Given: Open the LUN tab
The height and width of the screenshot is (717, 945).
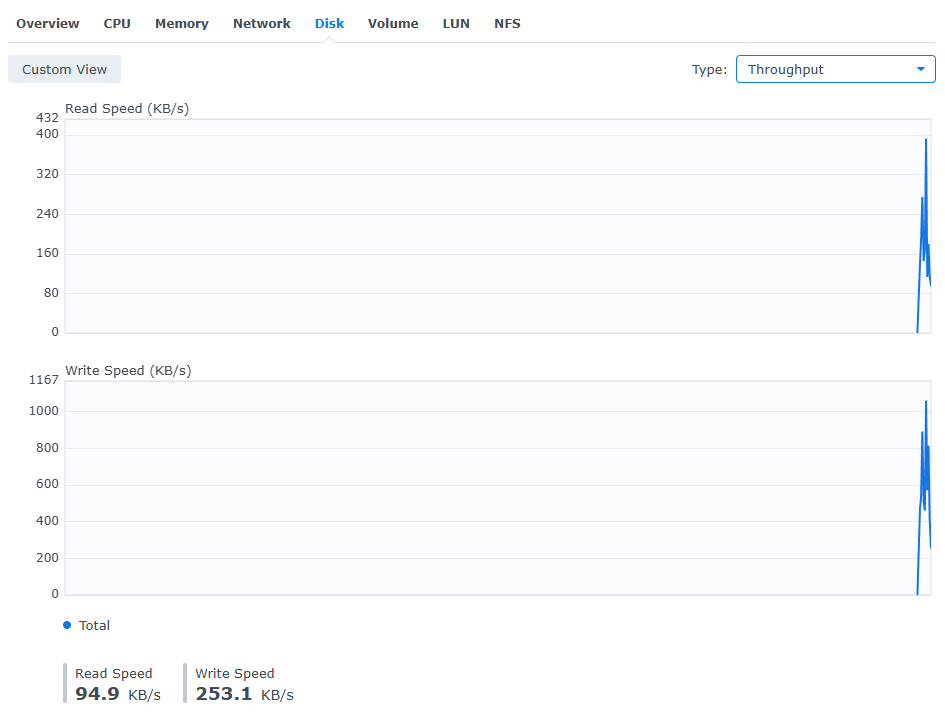Looking at the screenshot, I should [456, 23].
